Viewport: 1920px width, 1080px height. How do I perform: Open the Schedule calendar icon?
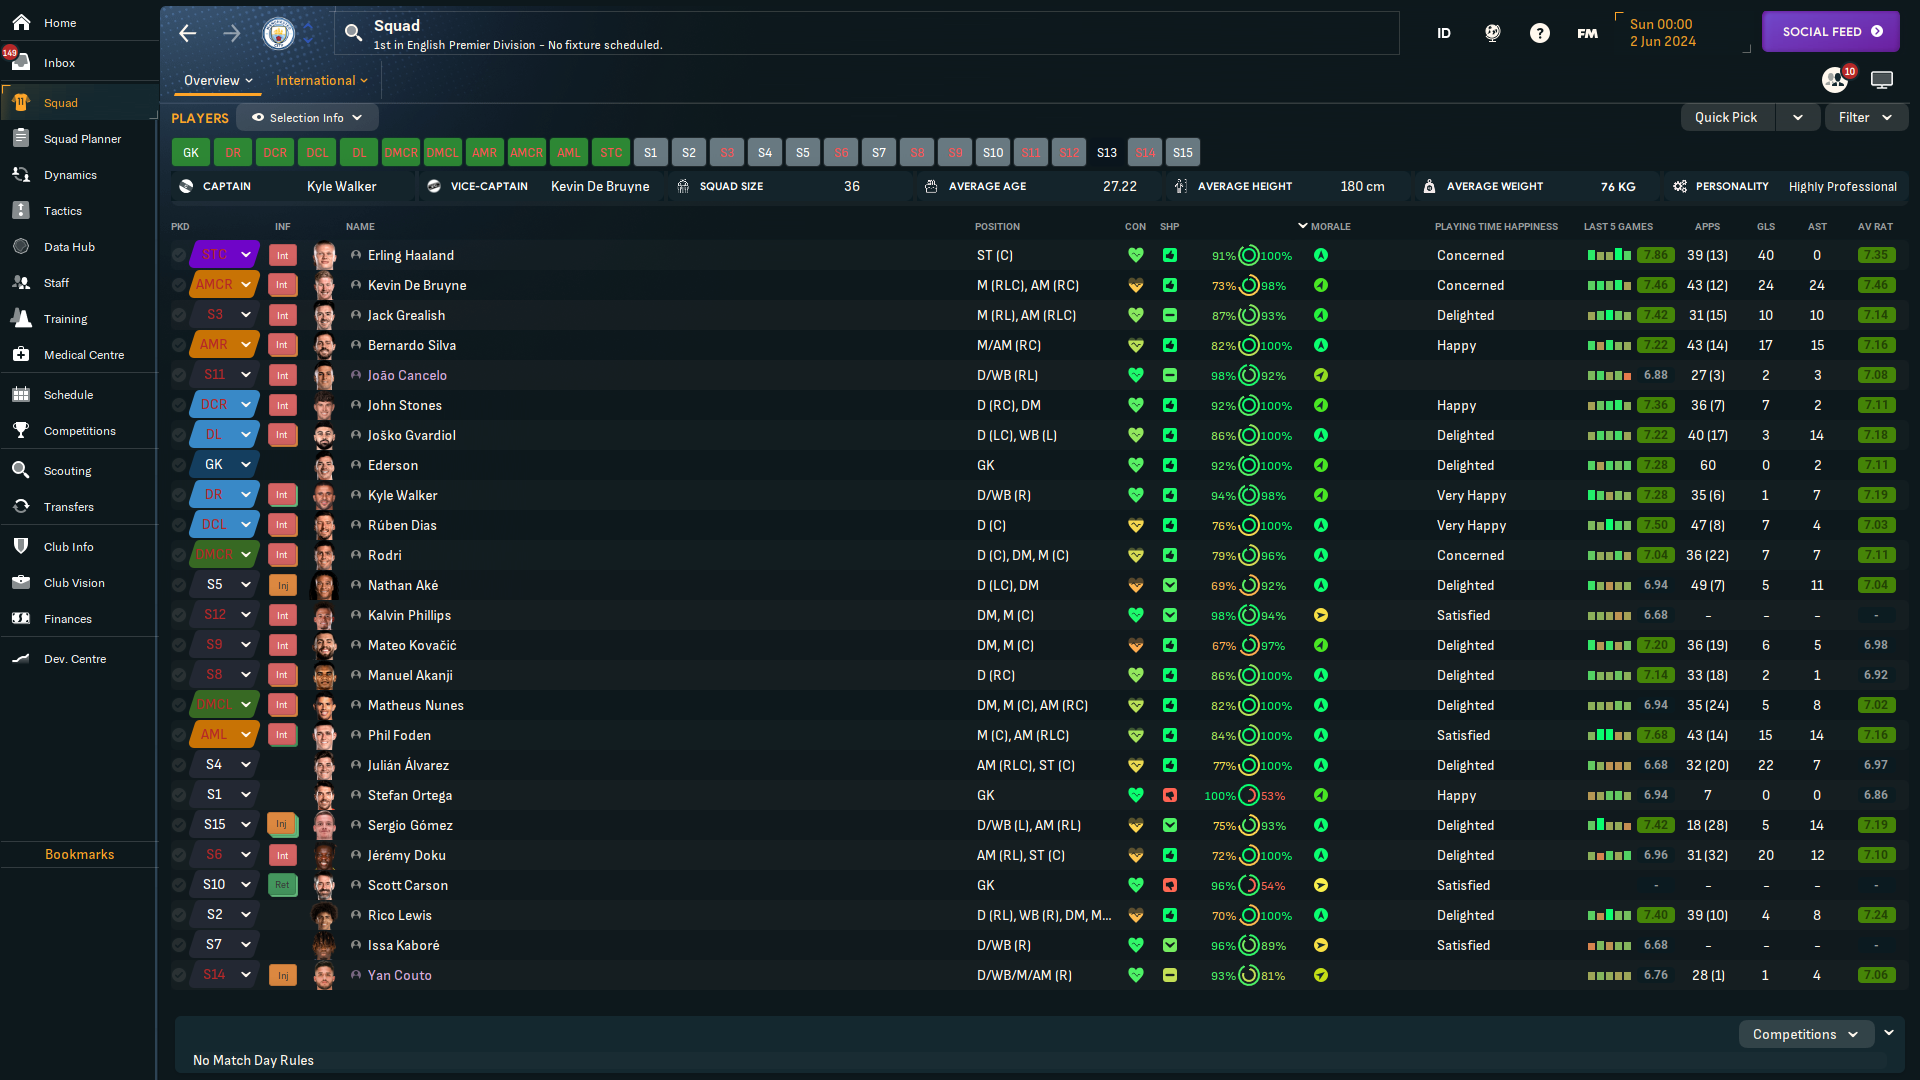point(21,395)
